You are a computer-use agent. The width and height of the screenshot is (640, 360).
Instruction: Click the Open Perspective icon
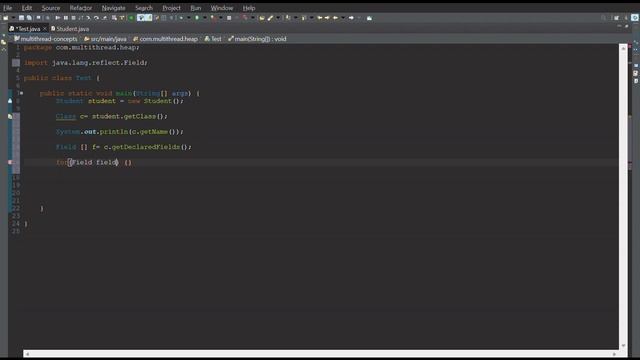tap(616, 18)
